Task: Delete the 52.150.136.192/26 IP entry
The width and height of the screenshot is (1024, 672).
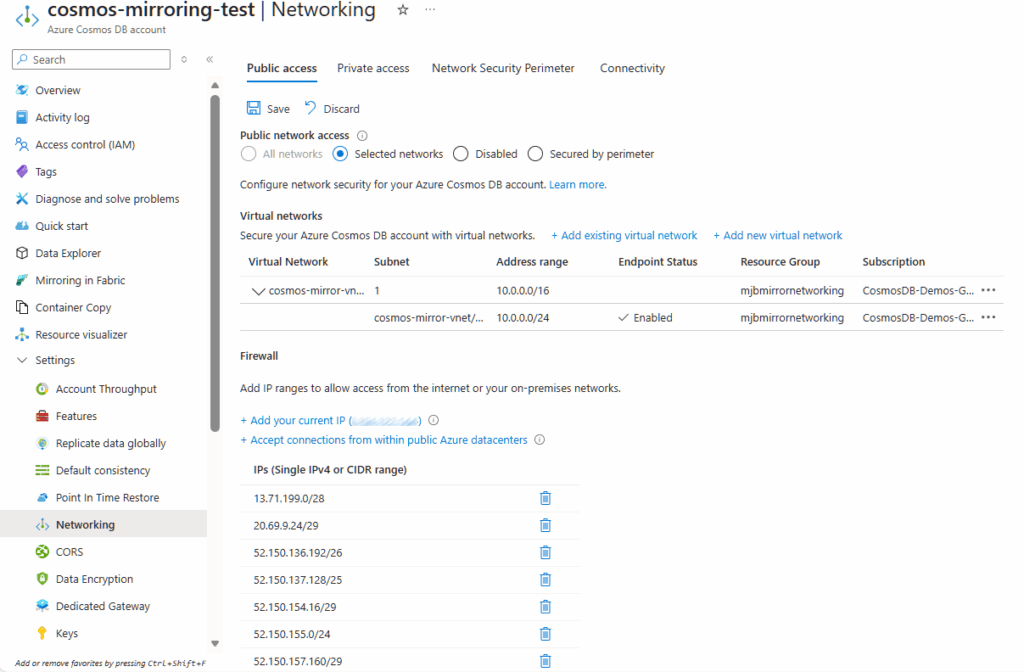Action: click(x=545, y=552)
